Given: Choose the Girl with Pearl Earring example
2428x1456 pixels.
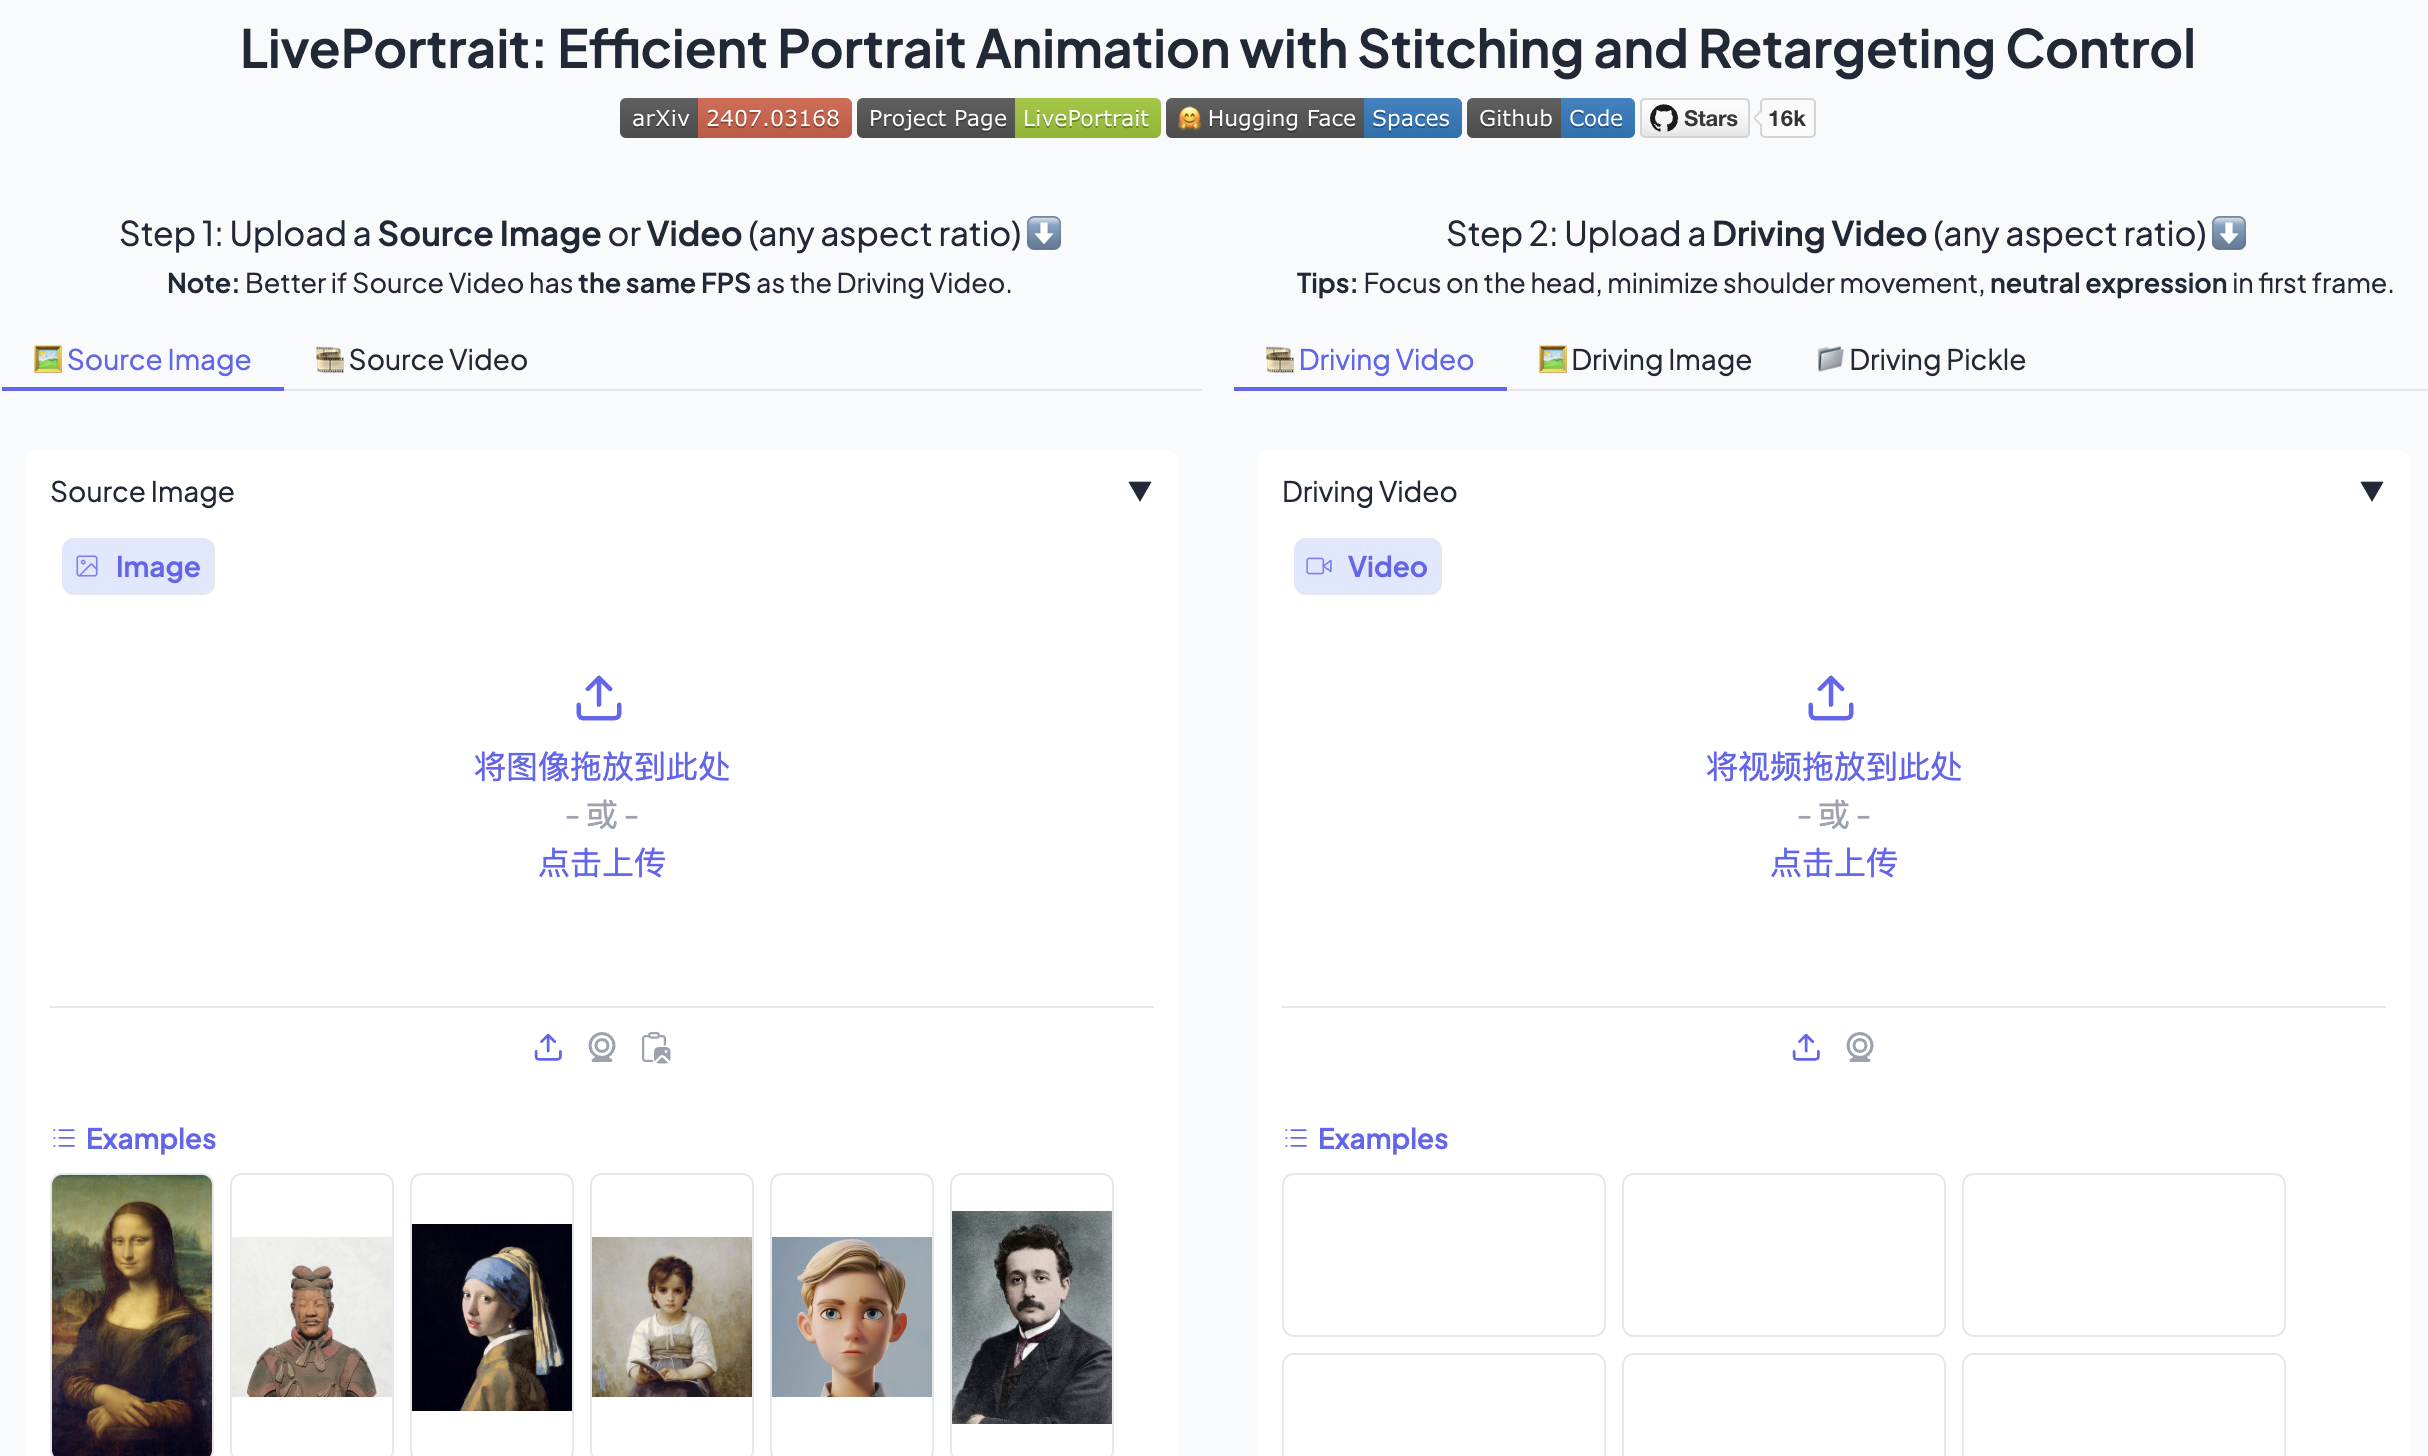Looking at the screenshot, I should click(x=492, y=1316).
